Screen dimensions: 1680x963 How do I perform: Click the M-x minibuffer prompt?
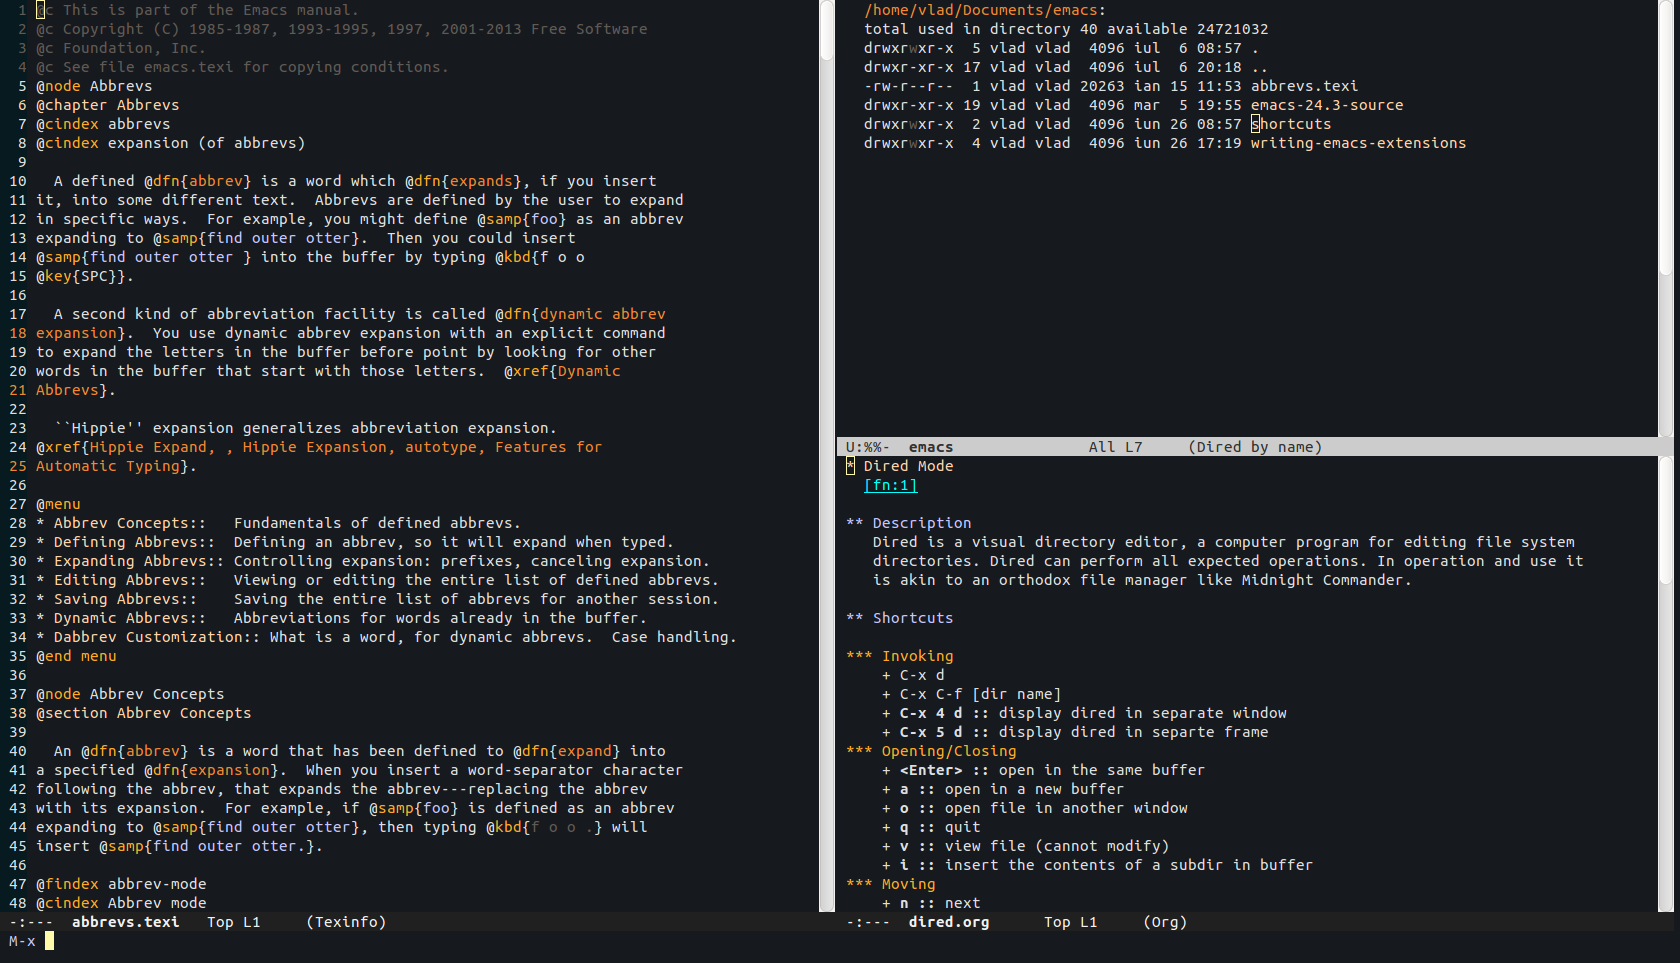(x=22, y=941)
